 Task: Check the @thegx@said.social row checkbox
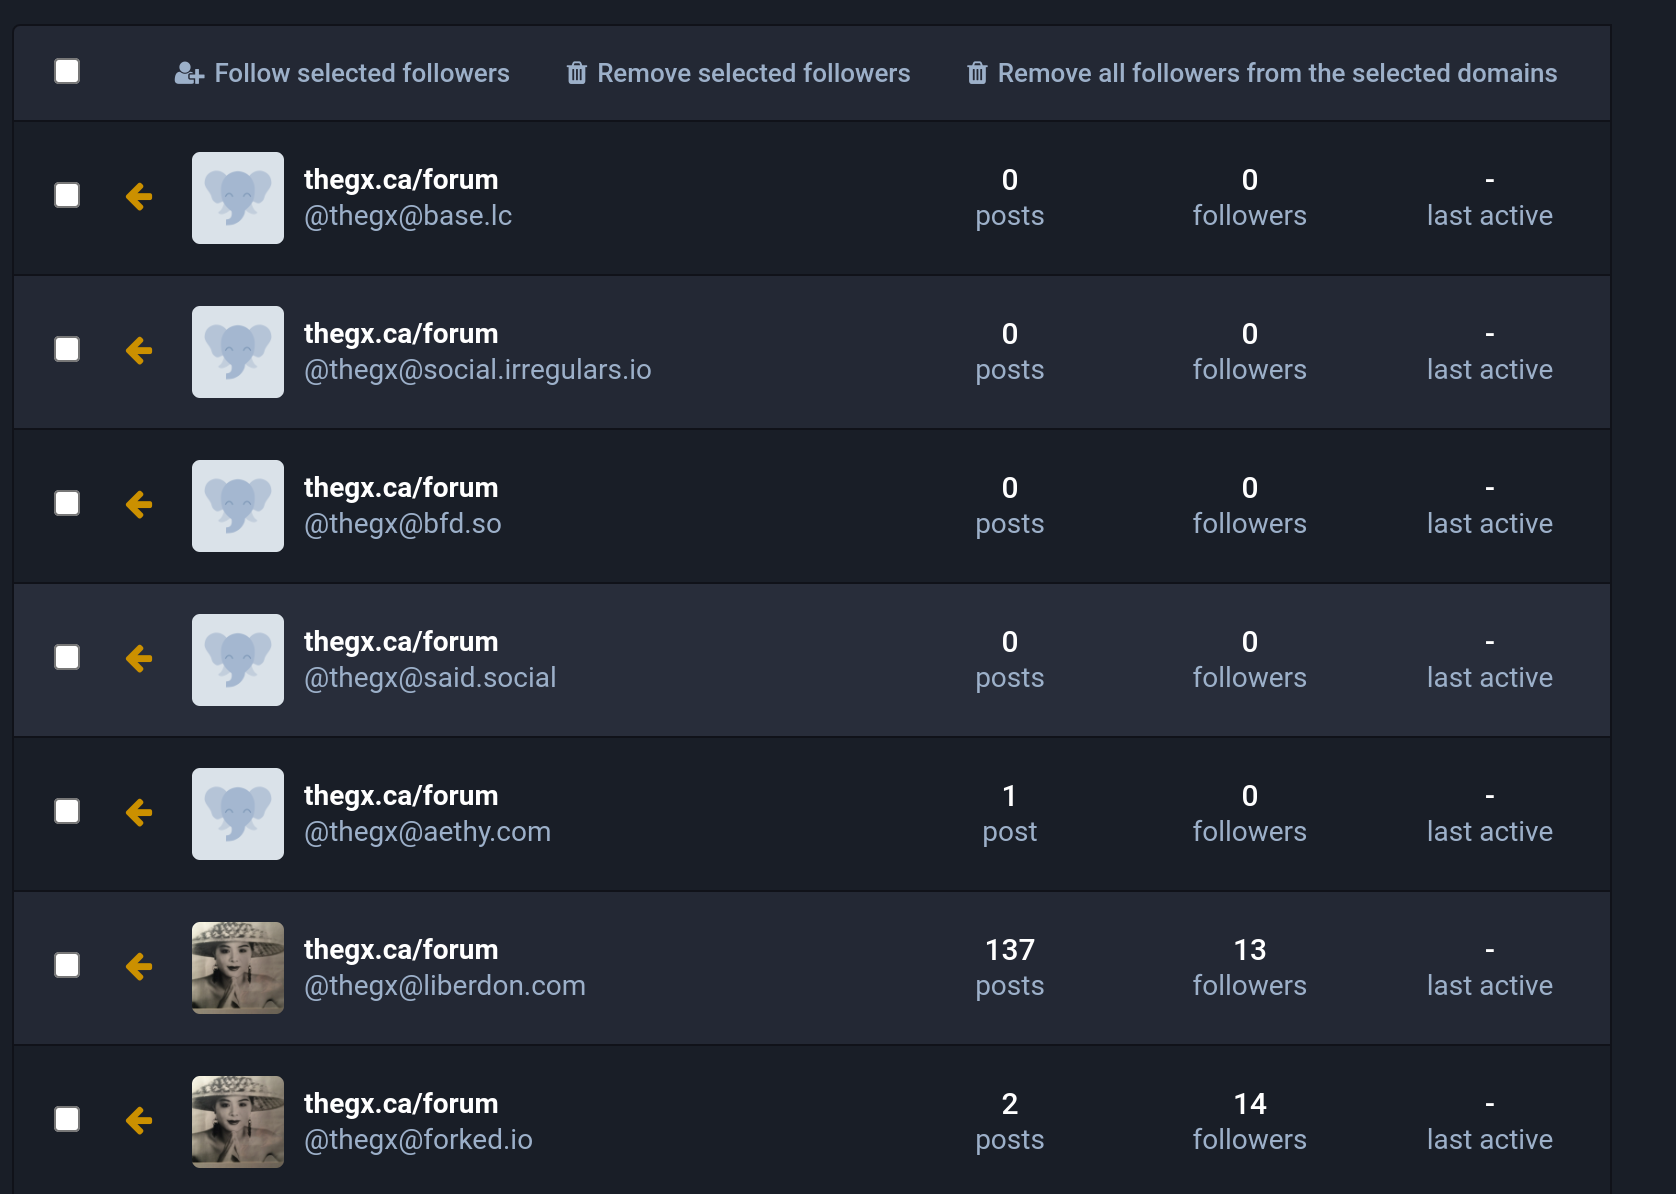(67, 657)
